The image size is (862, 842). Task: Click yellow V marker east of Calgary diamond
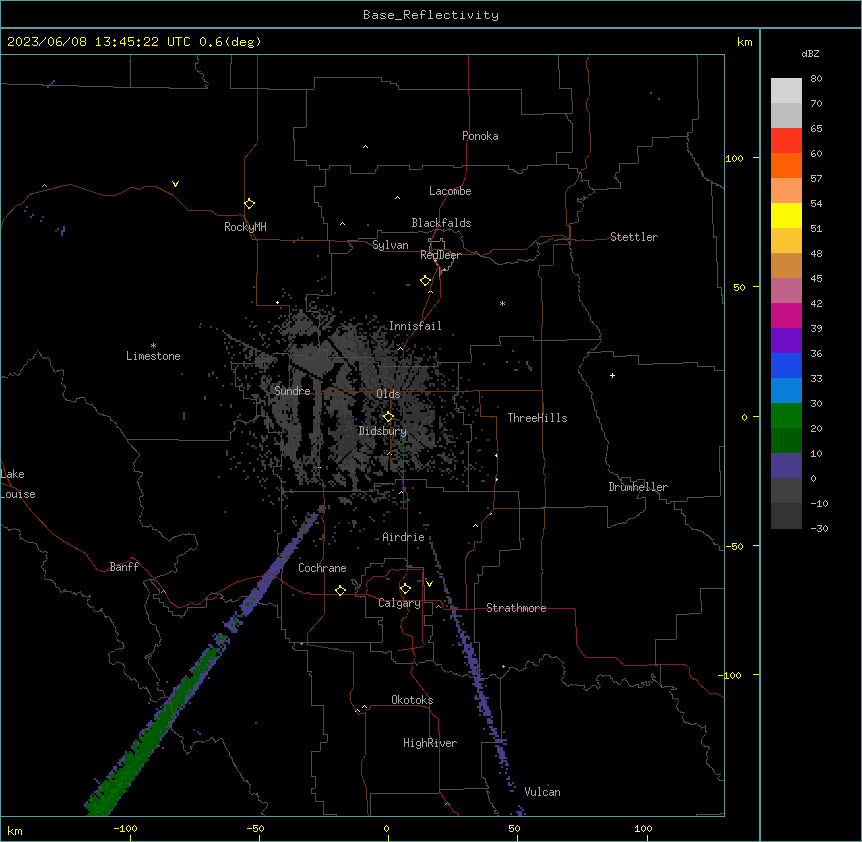click(429, 584)
